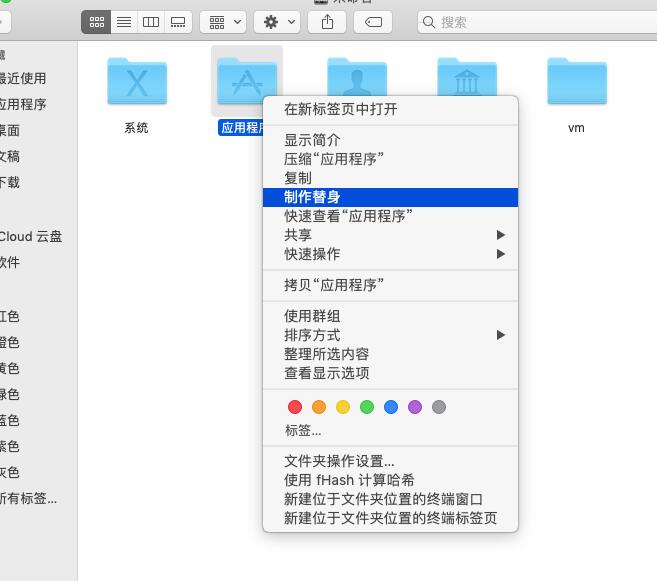Open 最近使用 in sidebar
This screenshot has height=581, width=657.
[x=39, y=78]
